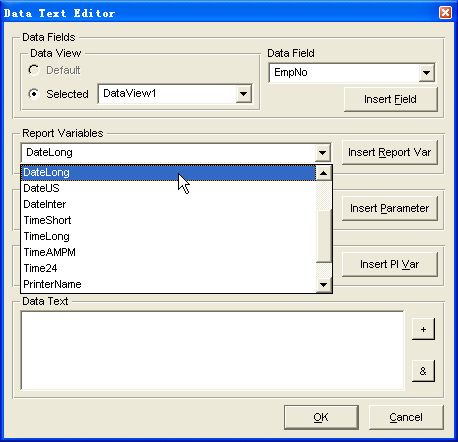Select DateLong in the dropdown list
458x442 pixels.
[x=168, y=172]
